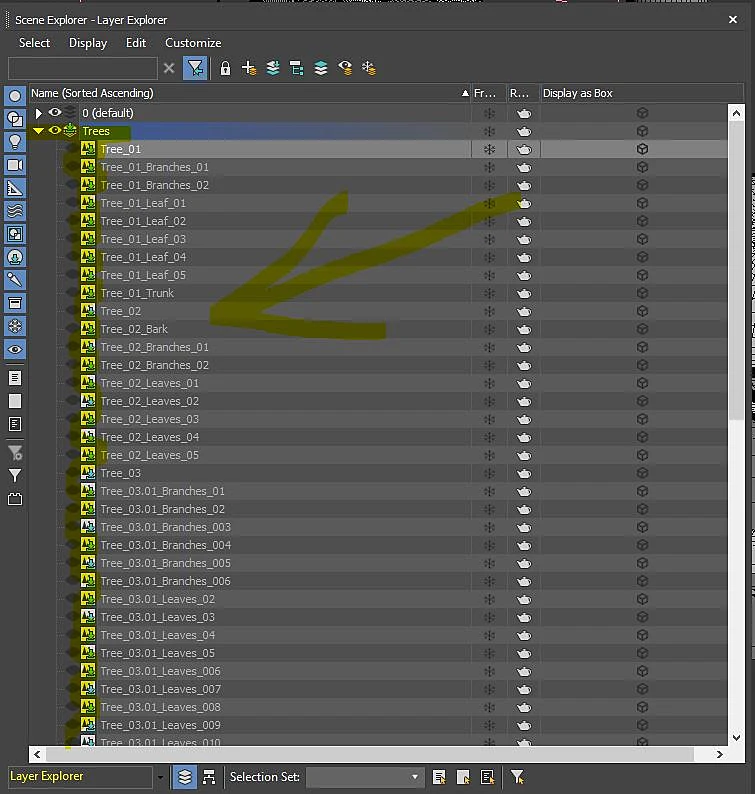Create a new layer from toolbar
Image resolution: width=755 pixels, height=794 pixels.
[249, 68]
